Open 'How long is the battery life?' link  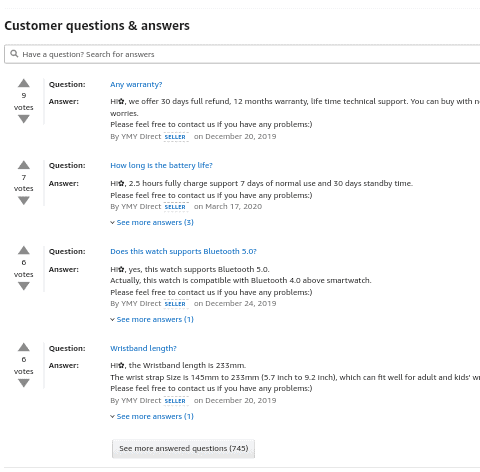click(x=161, y=165)
